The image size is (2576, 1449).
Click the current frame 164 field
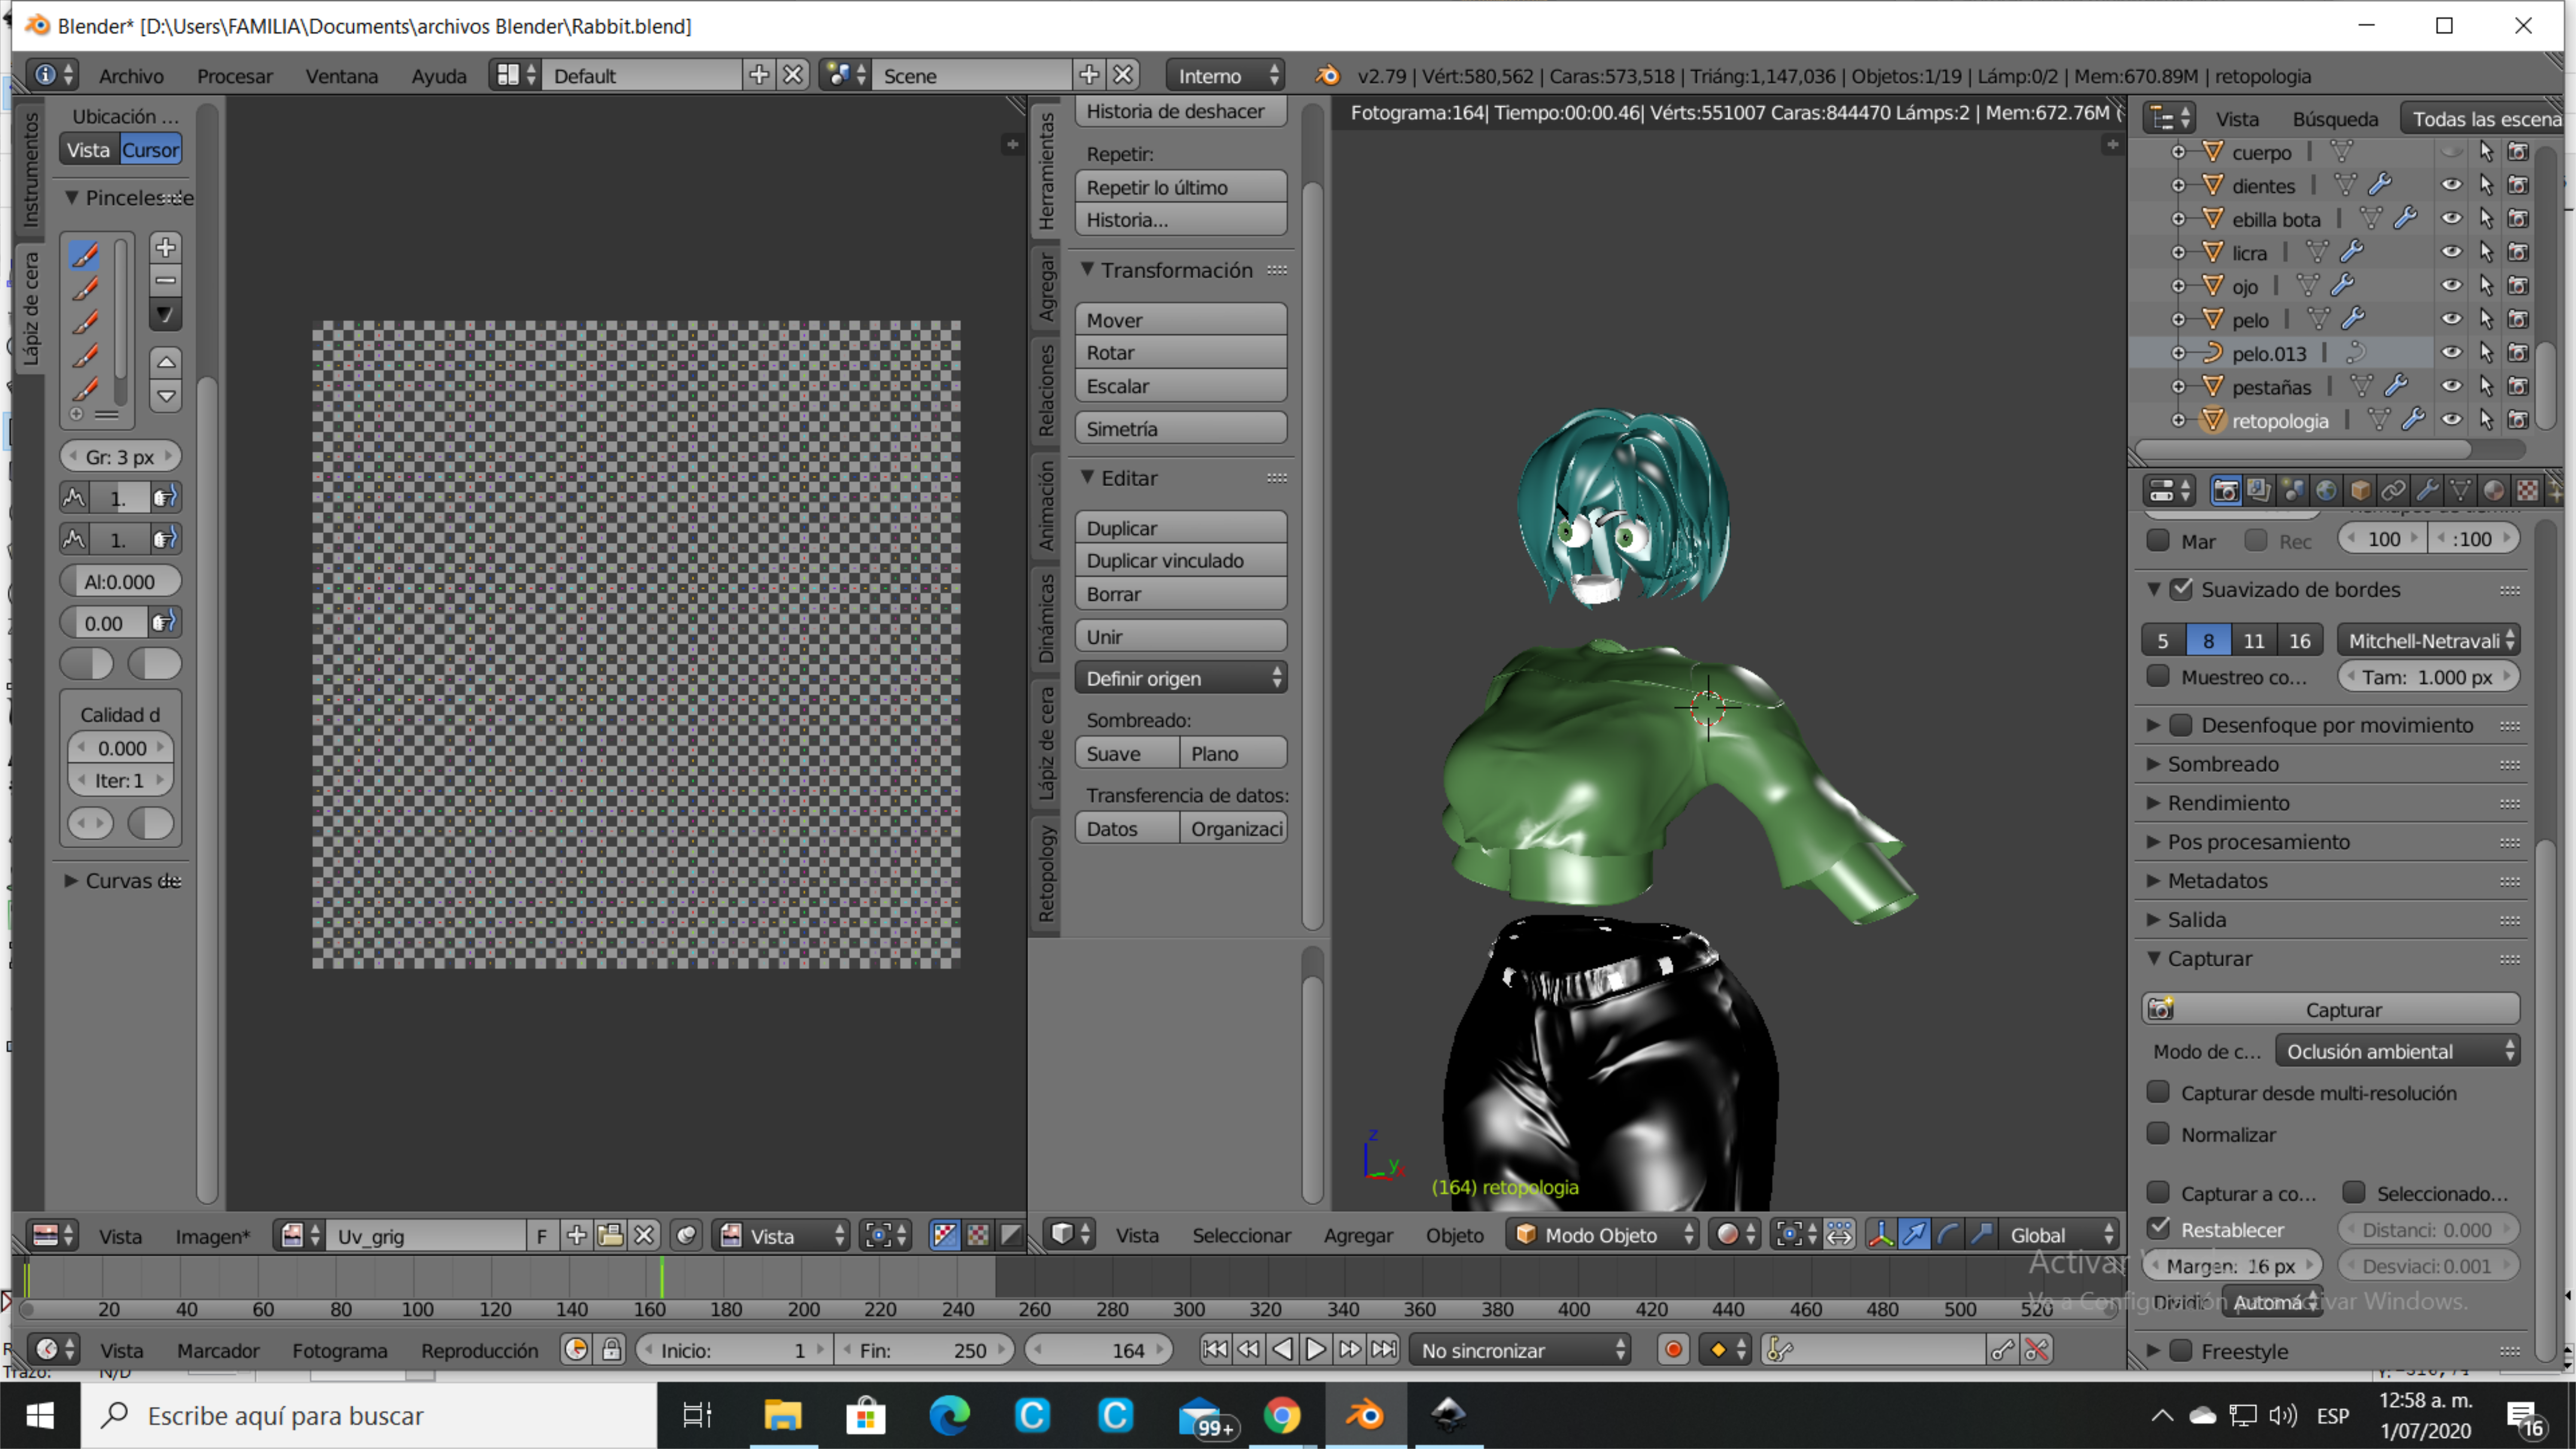(1100, 1350)
